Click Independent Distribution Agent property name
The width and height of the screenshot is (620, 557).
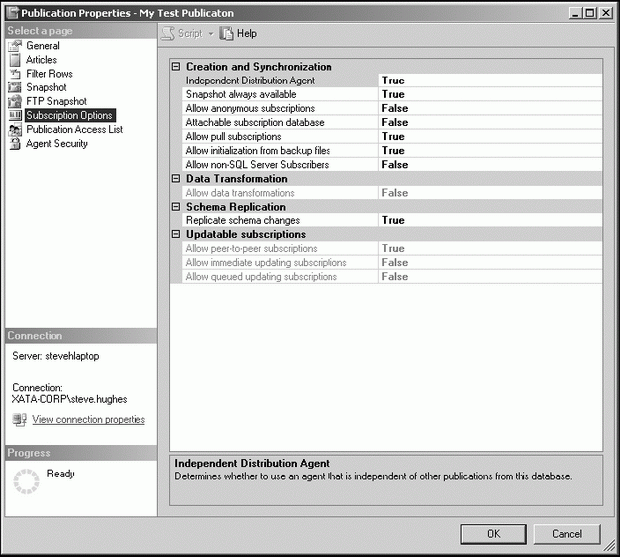coord(250,81)
